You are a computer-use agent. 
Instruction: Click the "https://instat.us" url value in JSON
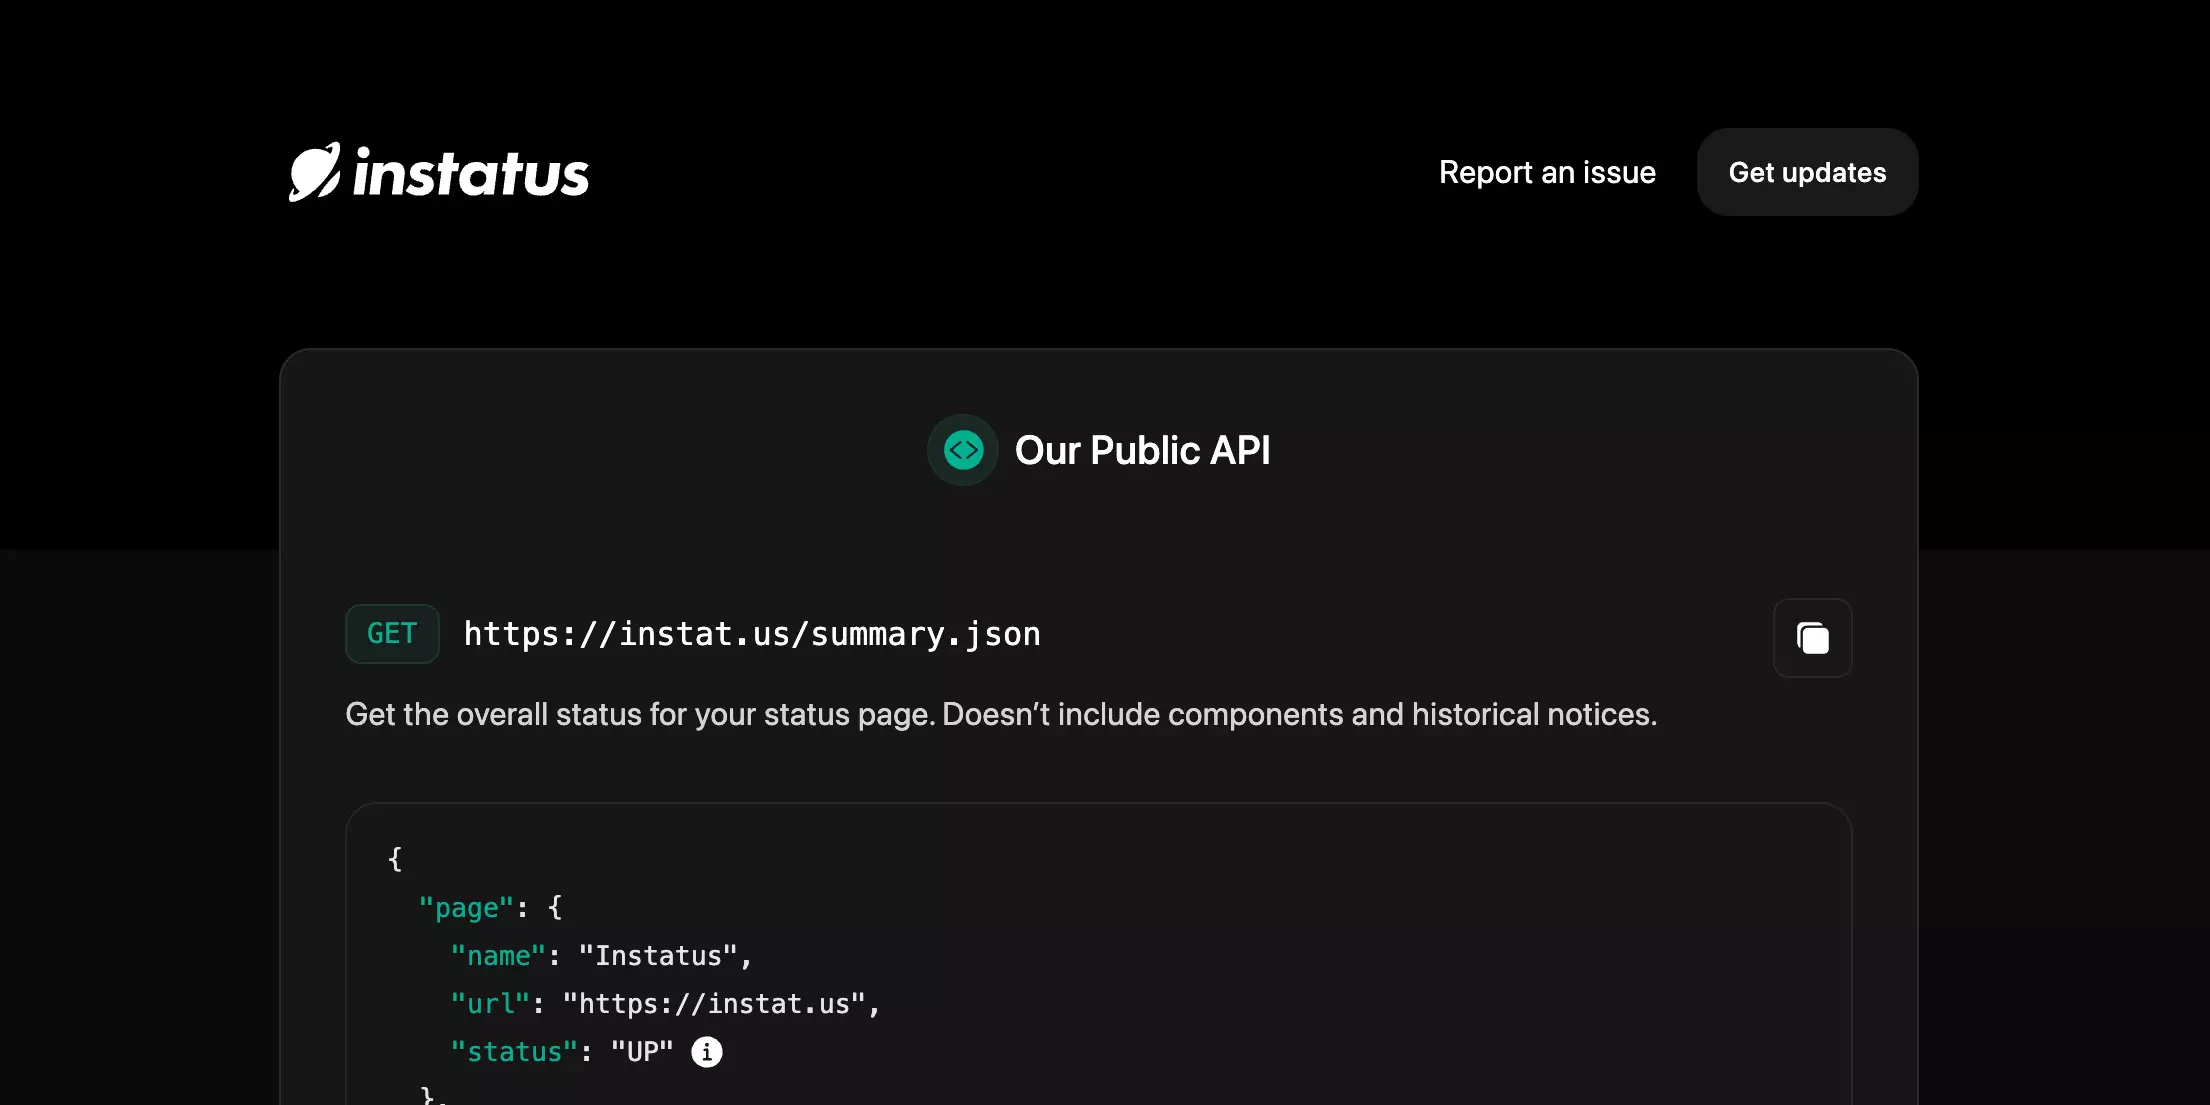click(x=714, y=1004)
